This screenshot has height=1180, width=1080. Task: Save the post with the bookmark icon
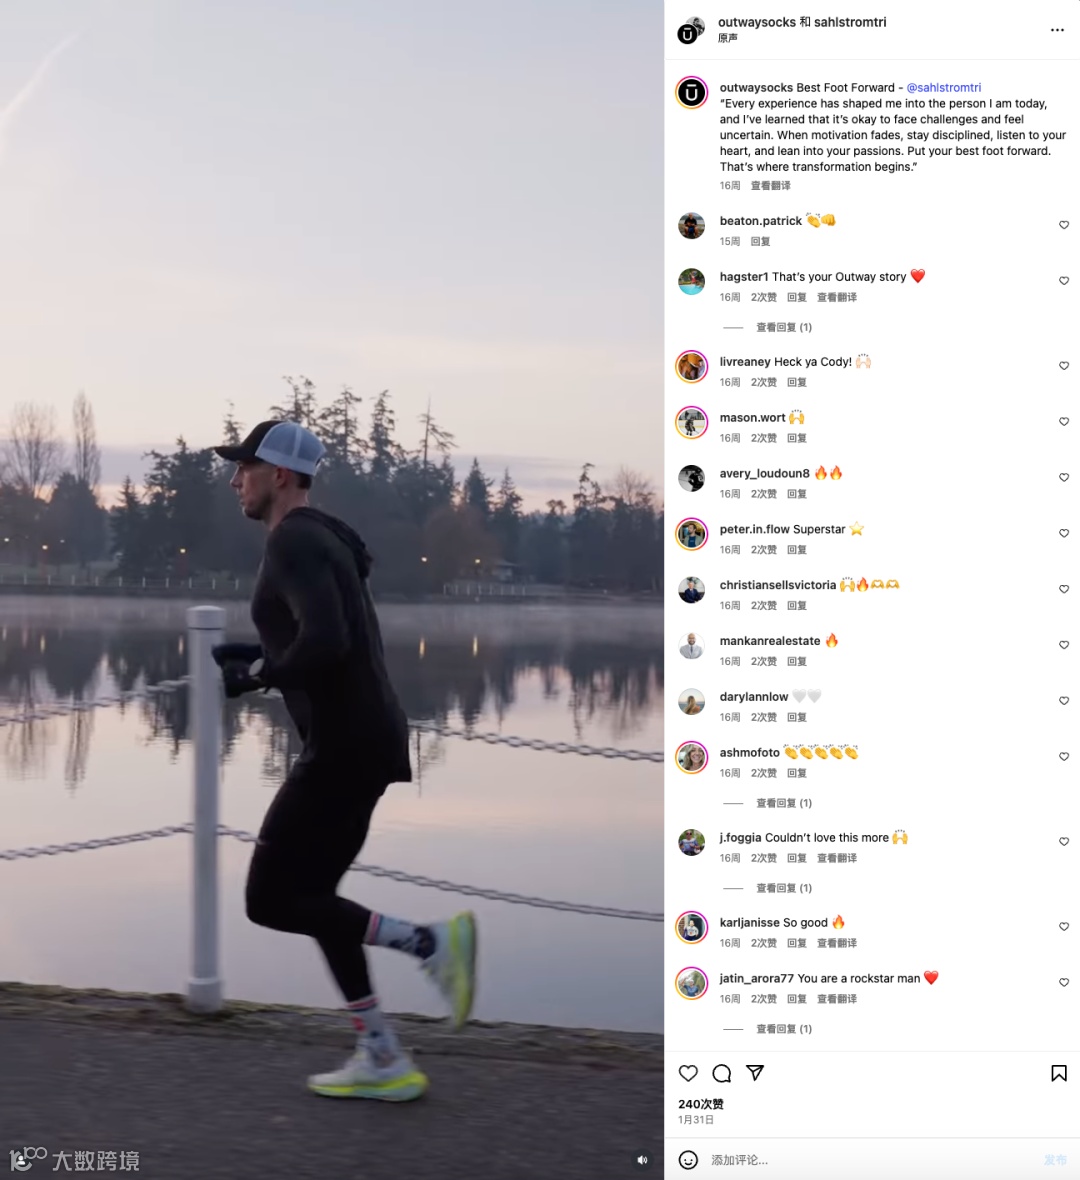[1059, 1073]
